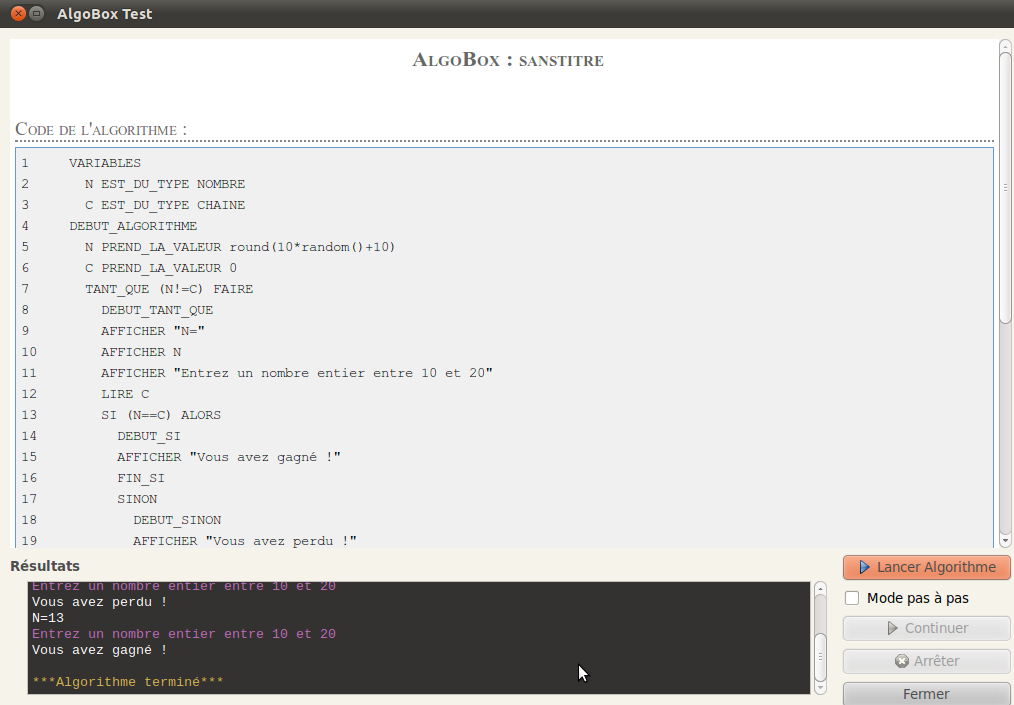Run the algorithm with Lancer Algorithme
The image size is (1014, 705).
click(926, 568)
